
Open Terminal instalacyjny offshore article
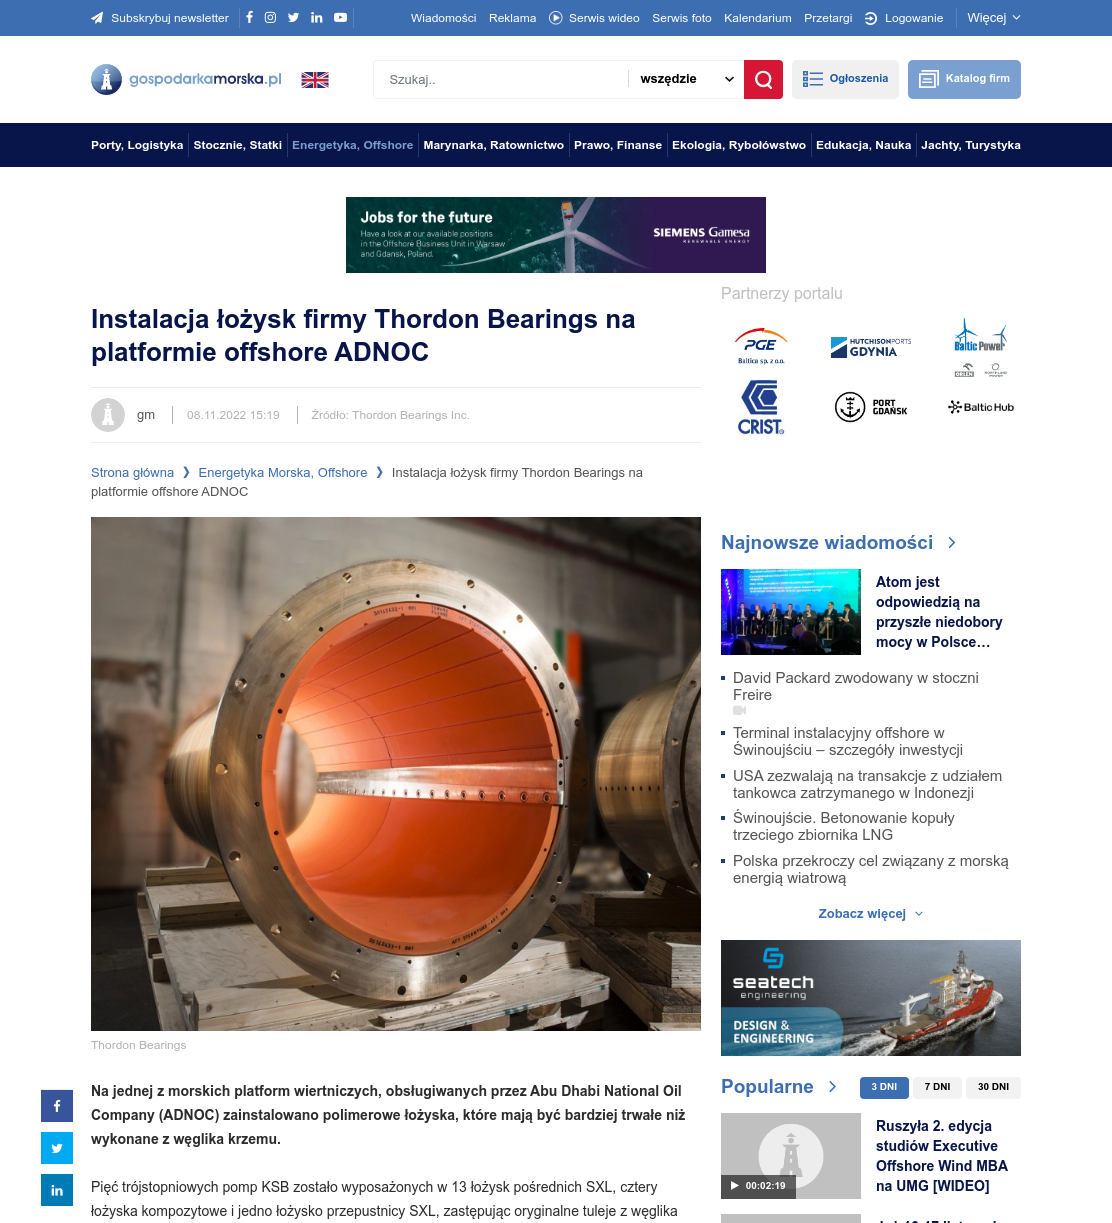click(x=848, y=741)
